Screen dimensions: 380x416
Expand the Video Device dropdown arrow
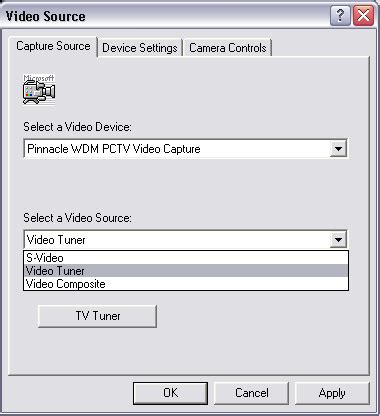338,149
